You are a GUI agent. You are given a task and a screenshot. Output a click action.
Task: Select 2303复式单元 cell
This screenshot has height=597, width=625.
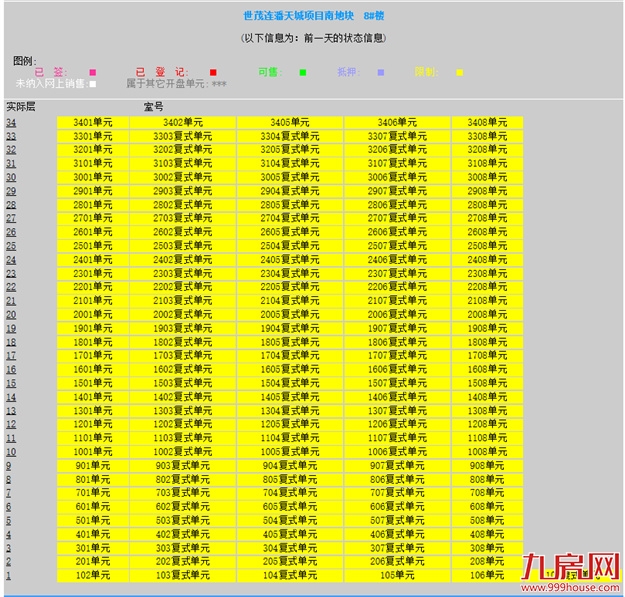183,273
